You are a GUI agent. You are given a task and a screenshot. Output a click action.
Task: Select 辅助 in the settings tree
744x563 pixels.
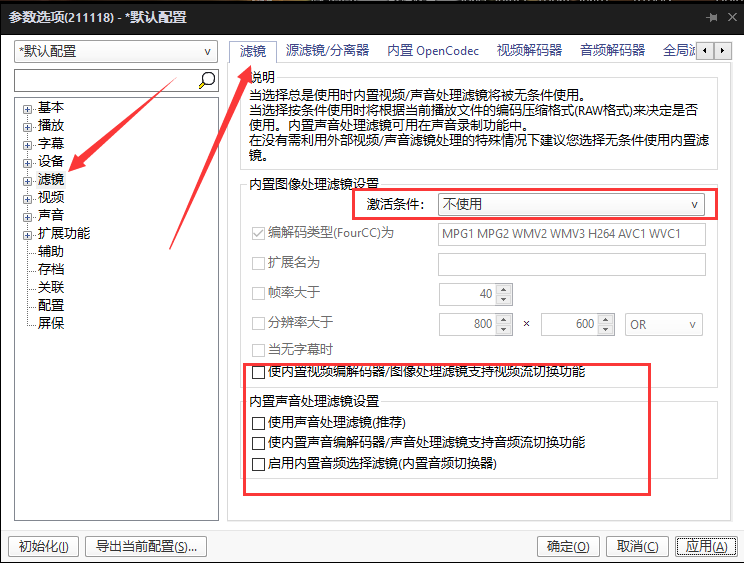click(x=51, y=251)
